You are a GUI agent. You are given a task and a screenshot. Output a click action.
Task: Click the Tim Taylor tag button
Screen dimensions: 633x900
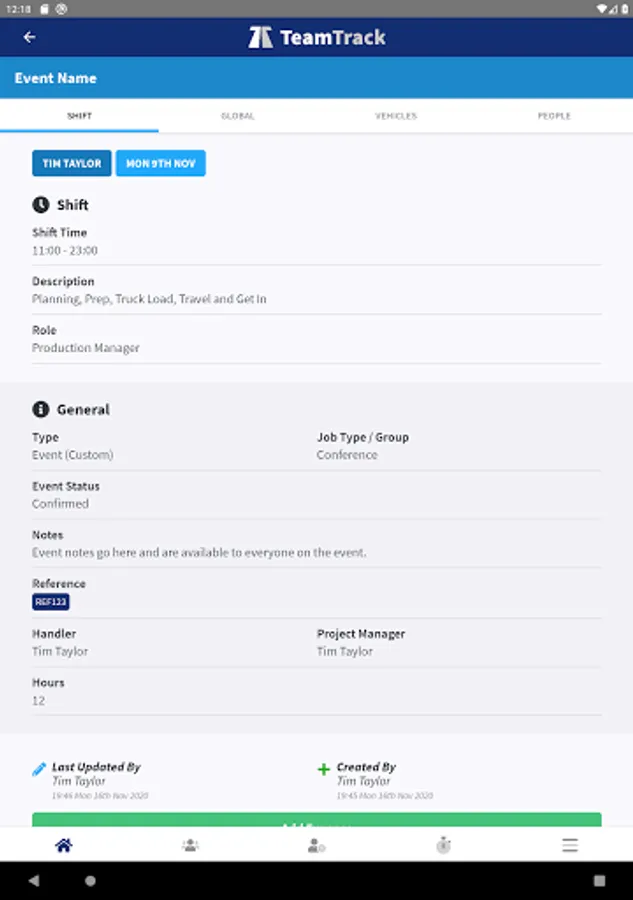[71, 164]
